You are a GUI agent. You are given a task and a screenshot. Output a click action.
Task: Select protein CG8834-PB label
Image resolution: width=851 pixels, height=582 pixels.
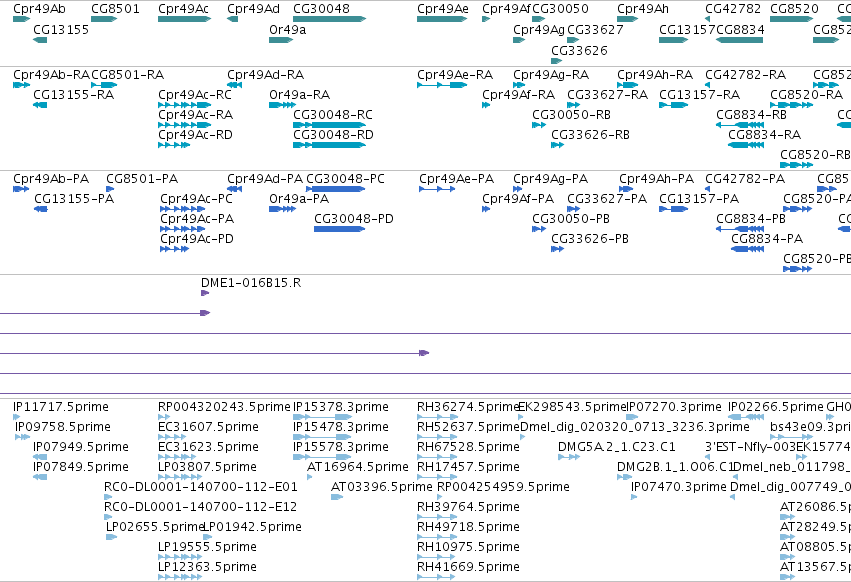[x=751, y=219]
